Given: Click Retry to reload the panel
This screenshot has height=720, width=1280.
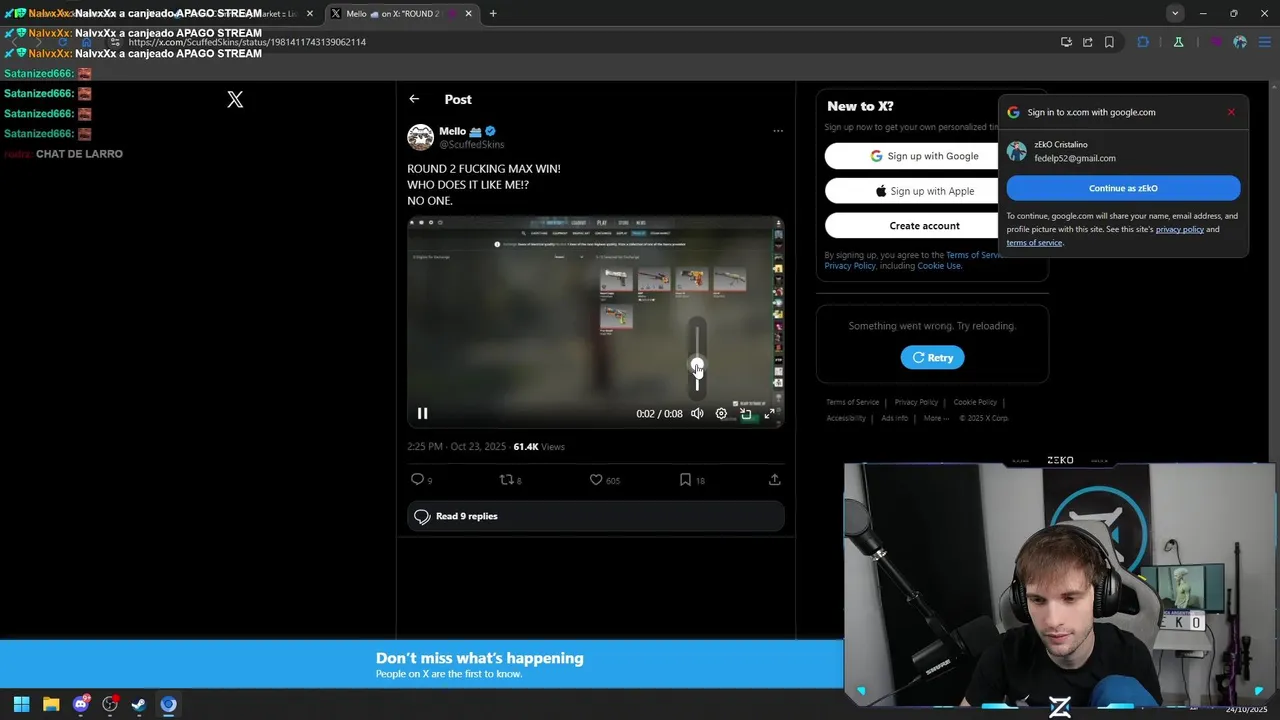Looking at the screenshot, I should coord(932,357).
